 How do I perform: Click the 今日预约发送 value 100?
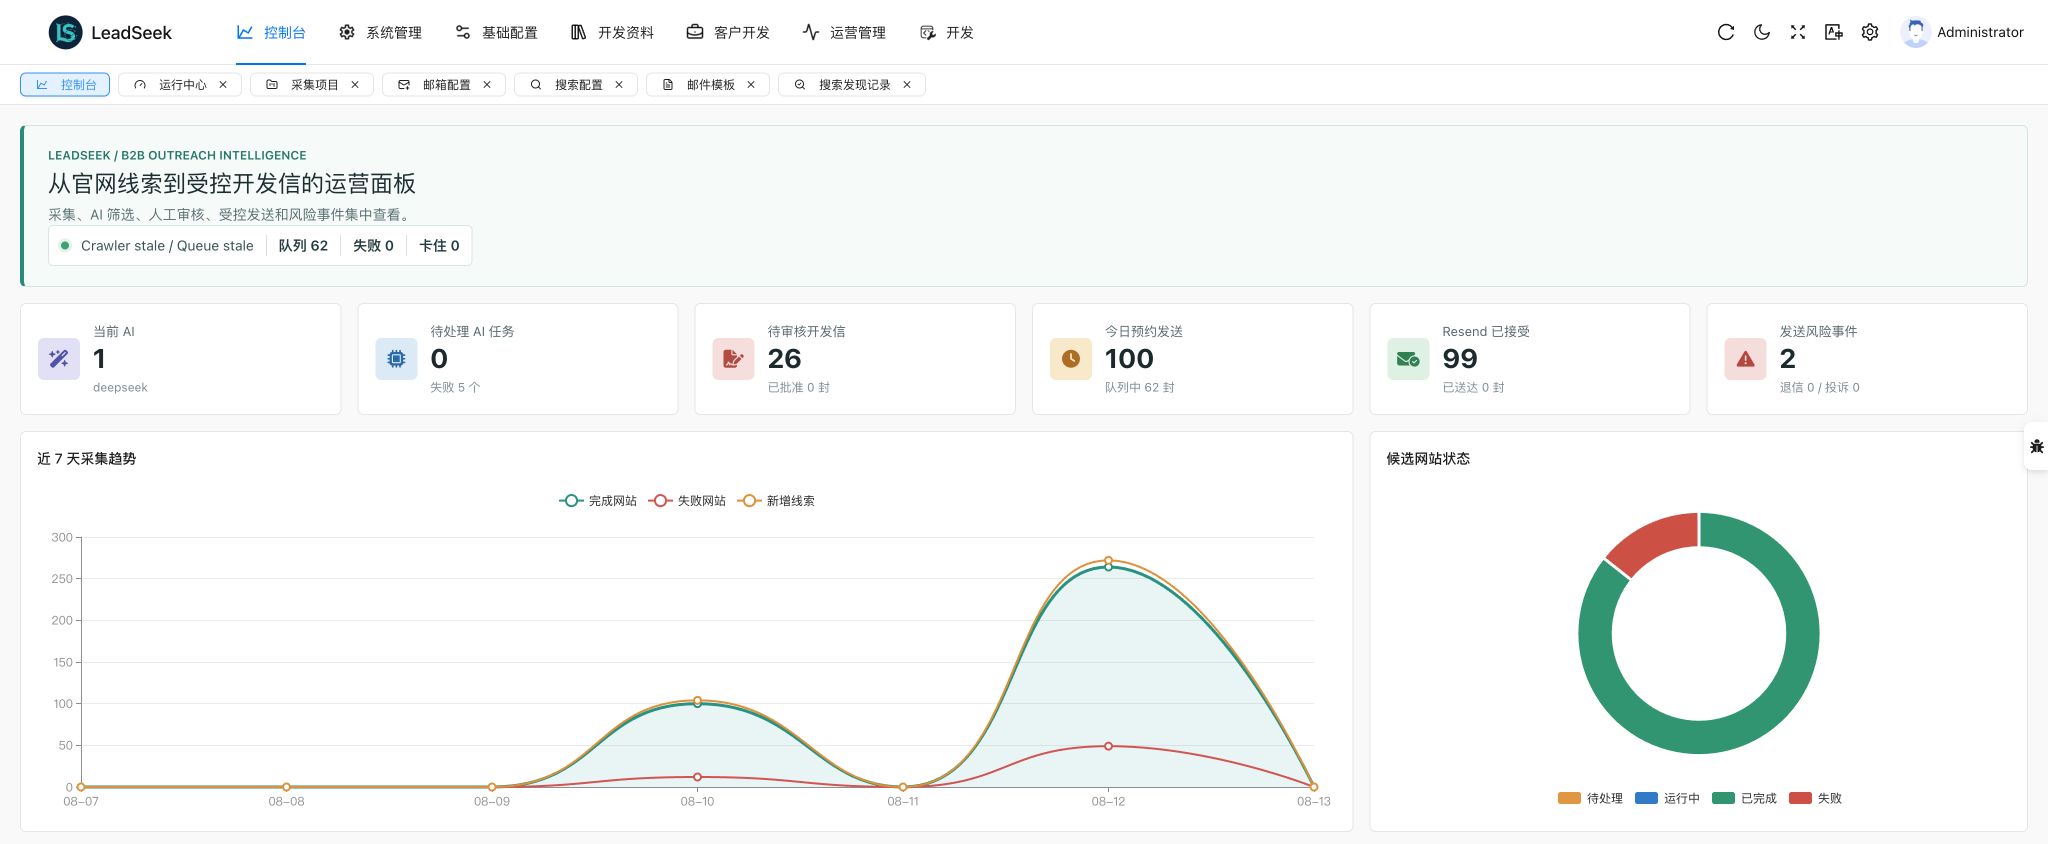1129,359
